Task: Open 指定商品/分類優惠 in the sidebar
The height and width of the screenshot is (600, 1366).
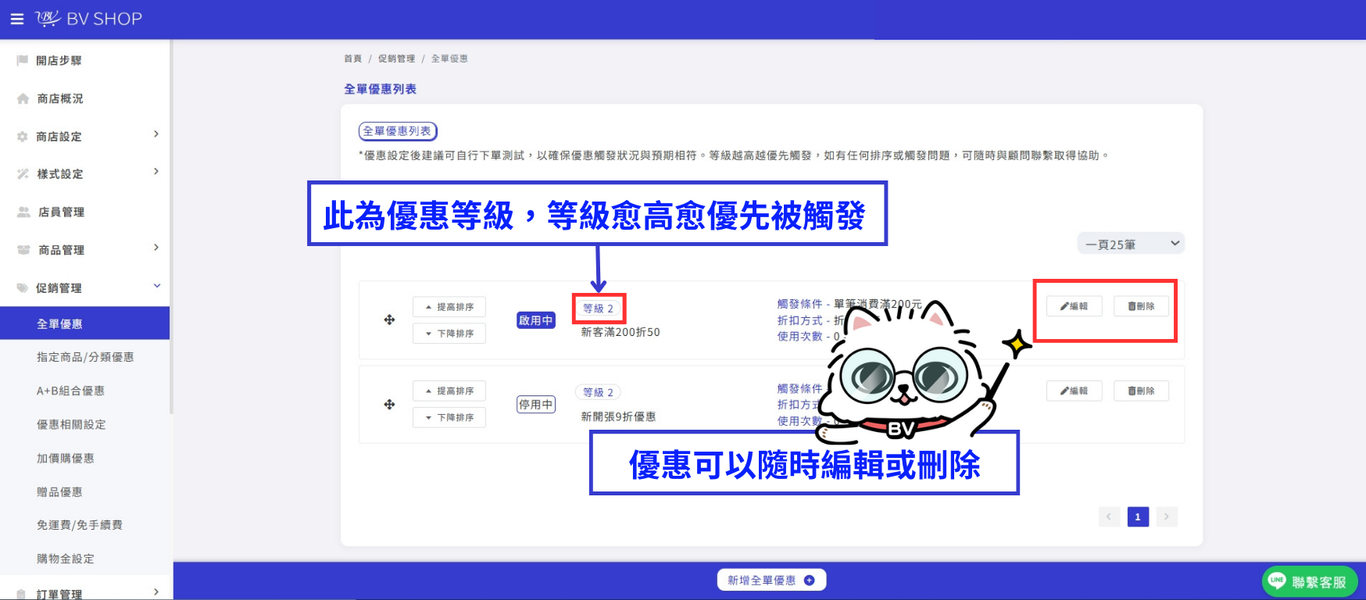Action: tap(85, 357)
